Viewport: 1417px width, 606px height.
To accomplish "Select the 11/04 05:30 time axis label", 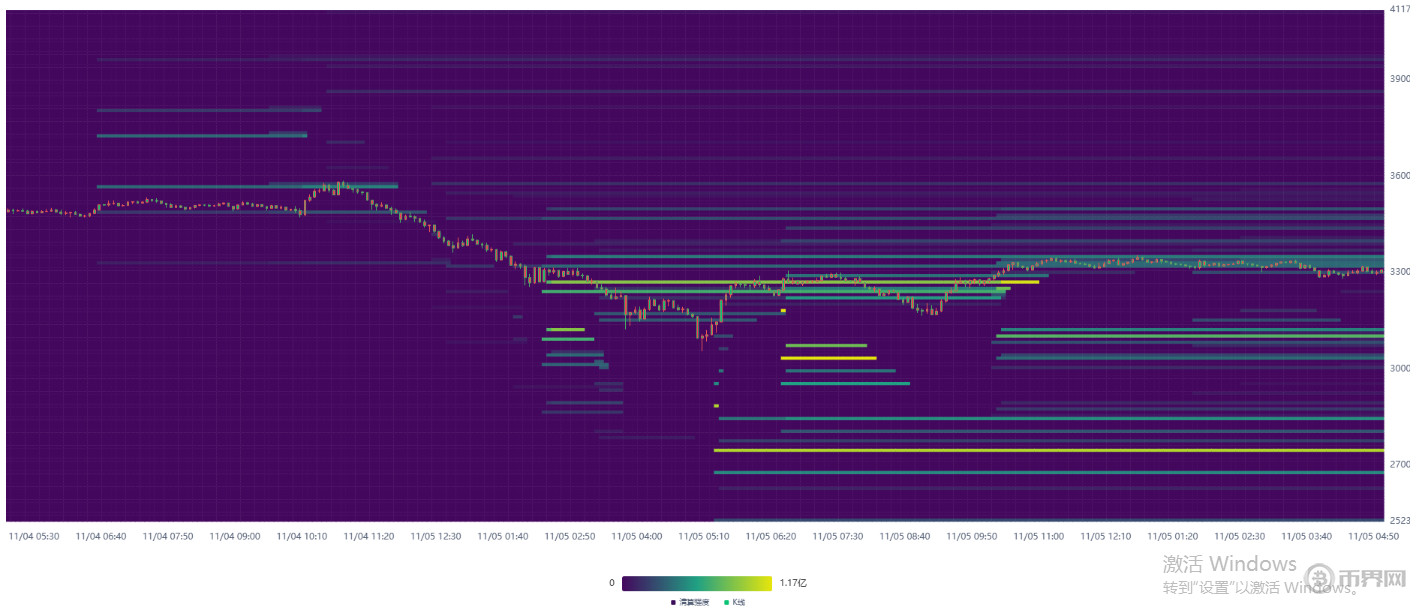I will coord(34,536).
